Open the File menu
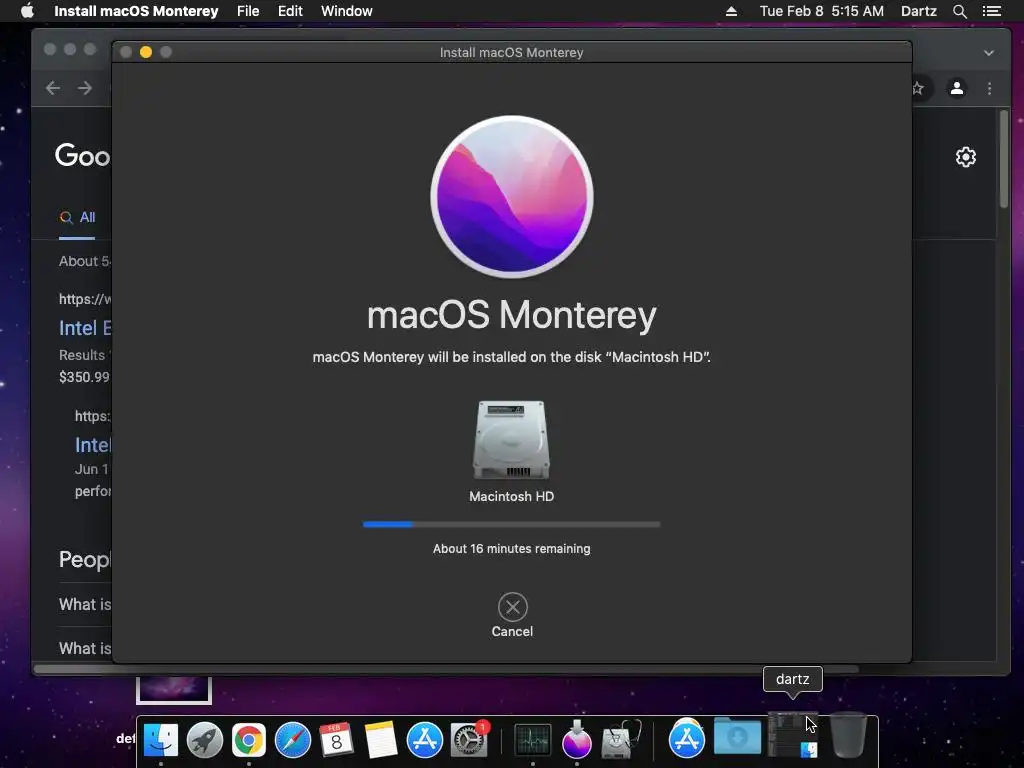This screenshot has height=768, width=1024. [x=248, y=11]
